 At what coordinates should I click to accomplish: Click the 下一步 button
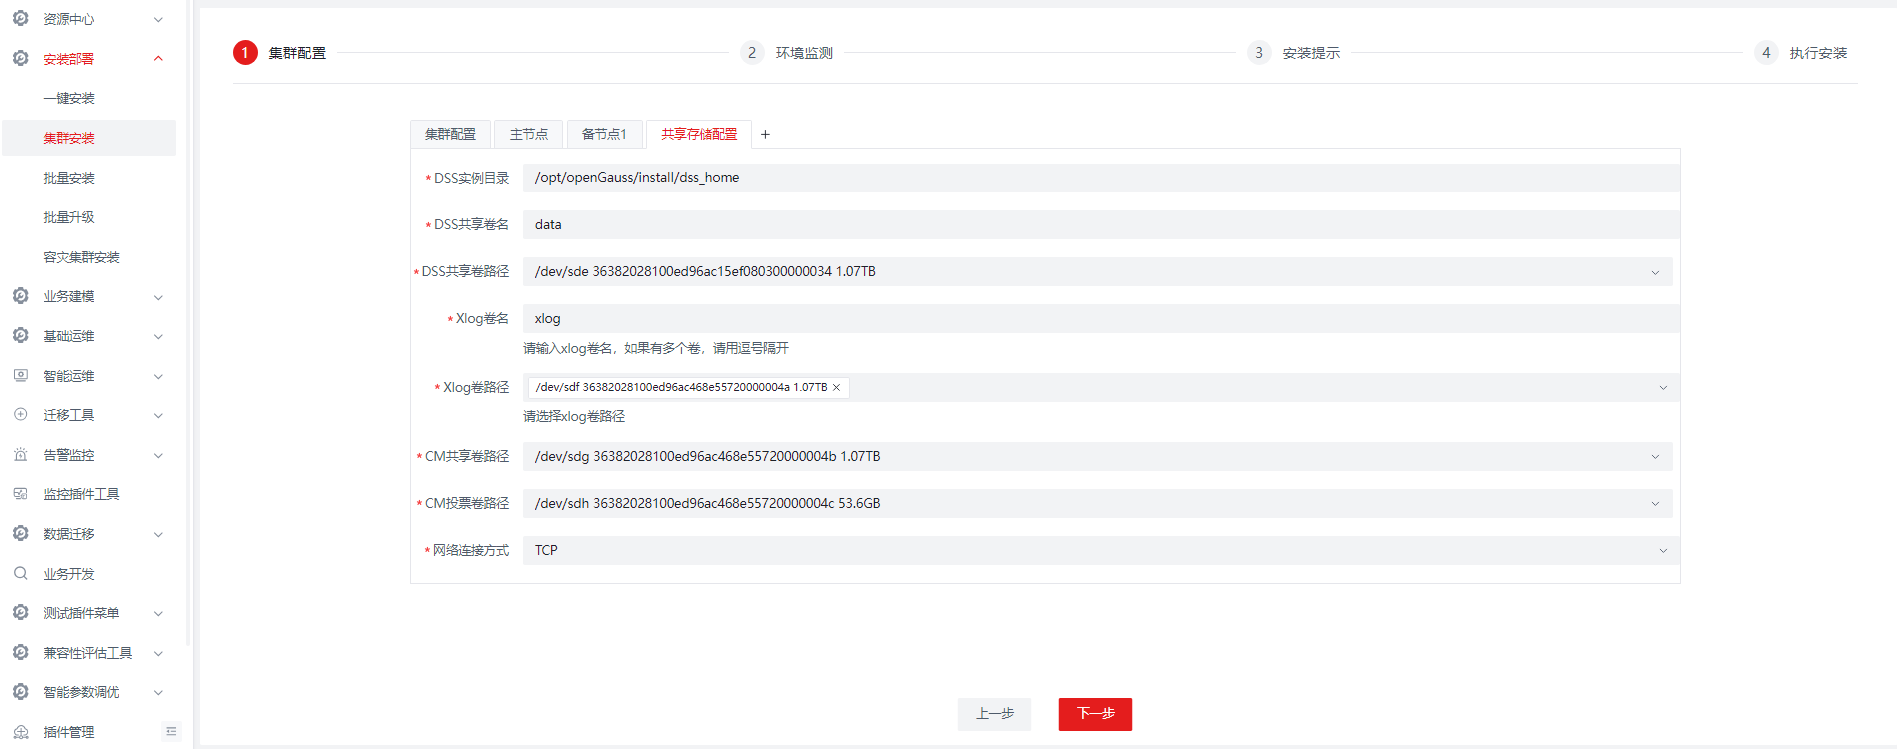1095,714
